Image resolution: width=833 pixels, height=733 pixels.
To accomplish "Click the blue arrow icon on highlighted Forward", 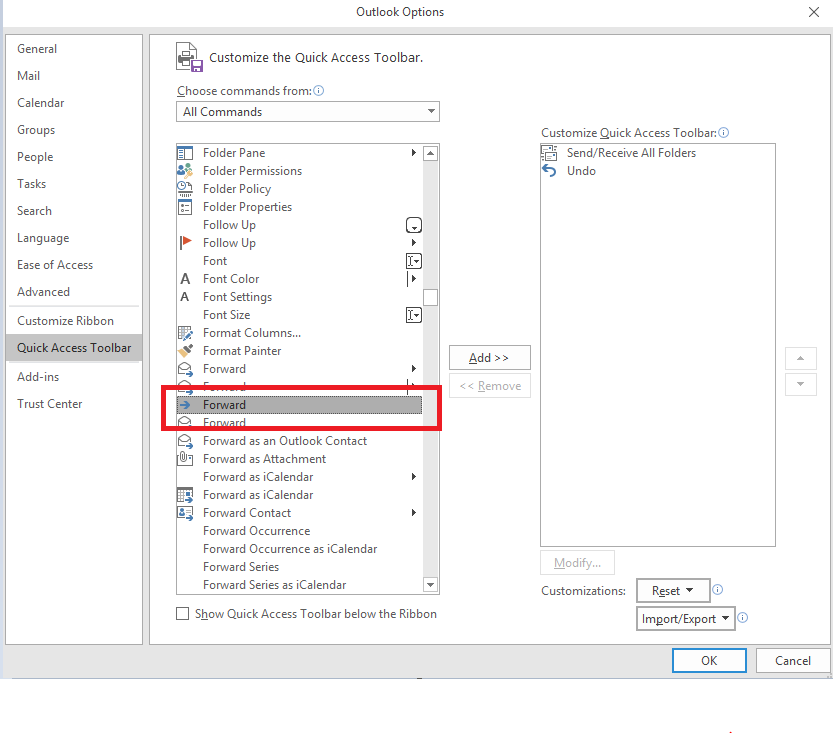I will point(185,405).
